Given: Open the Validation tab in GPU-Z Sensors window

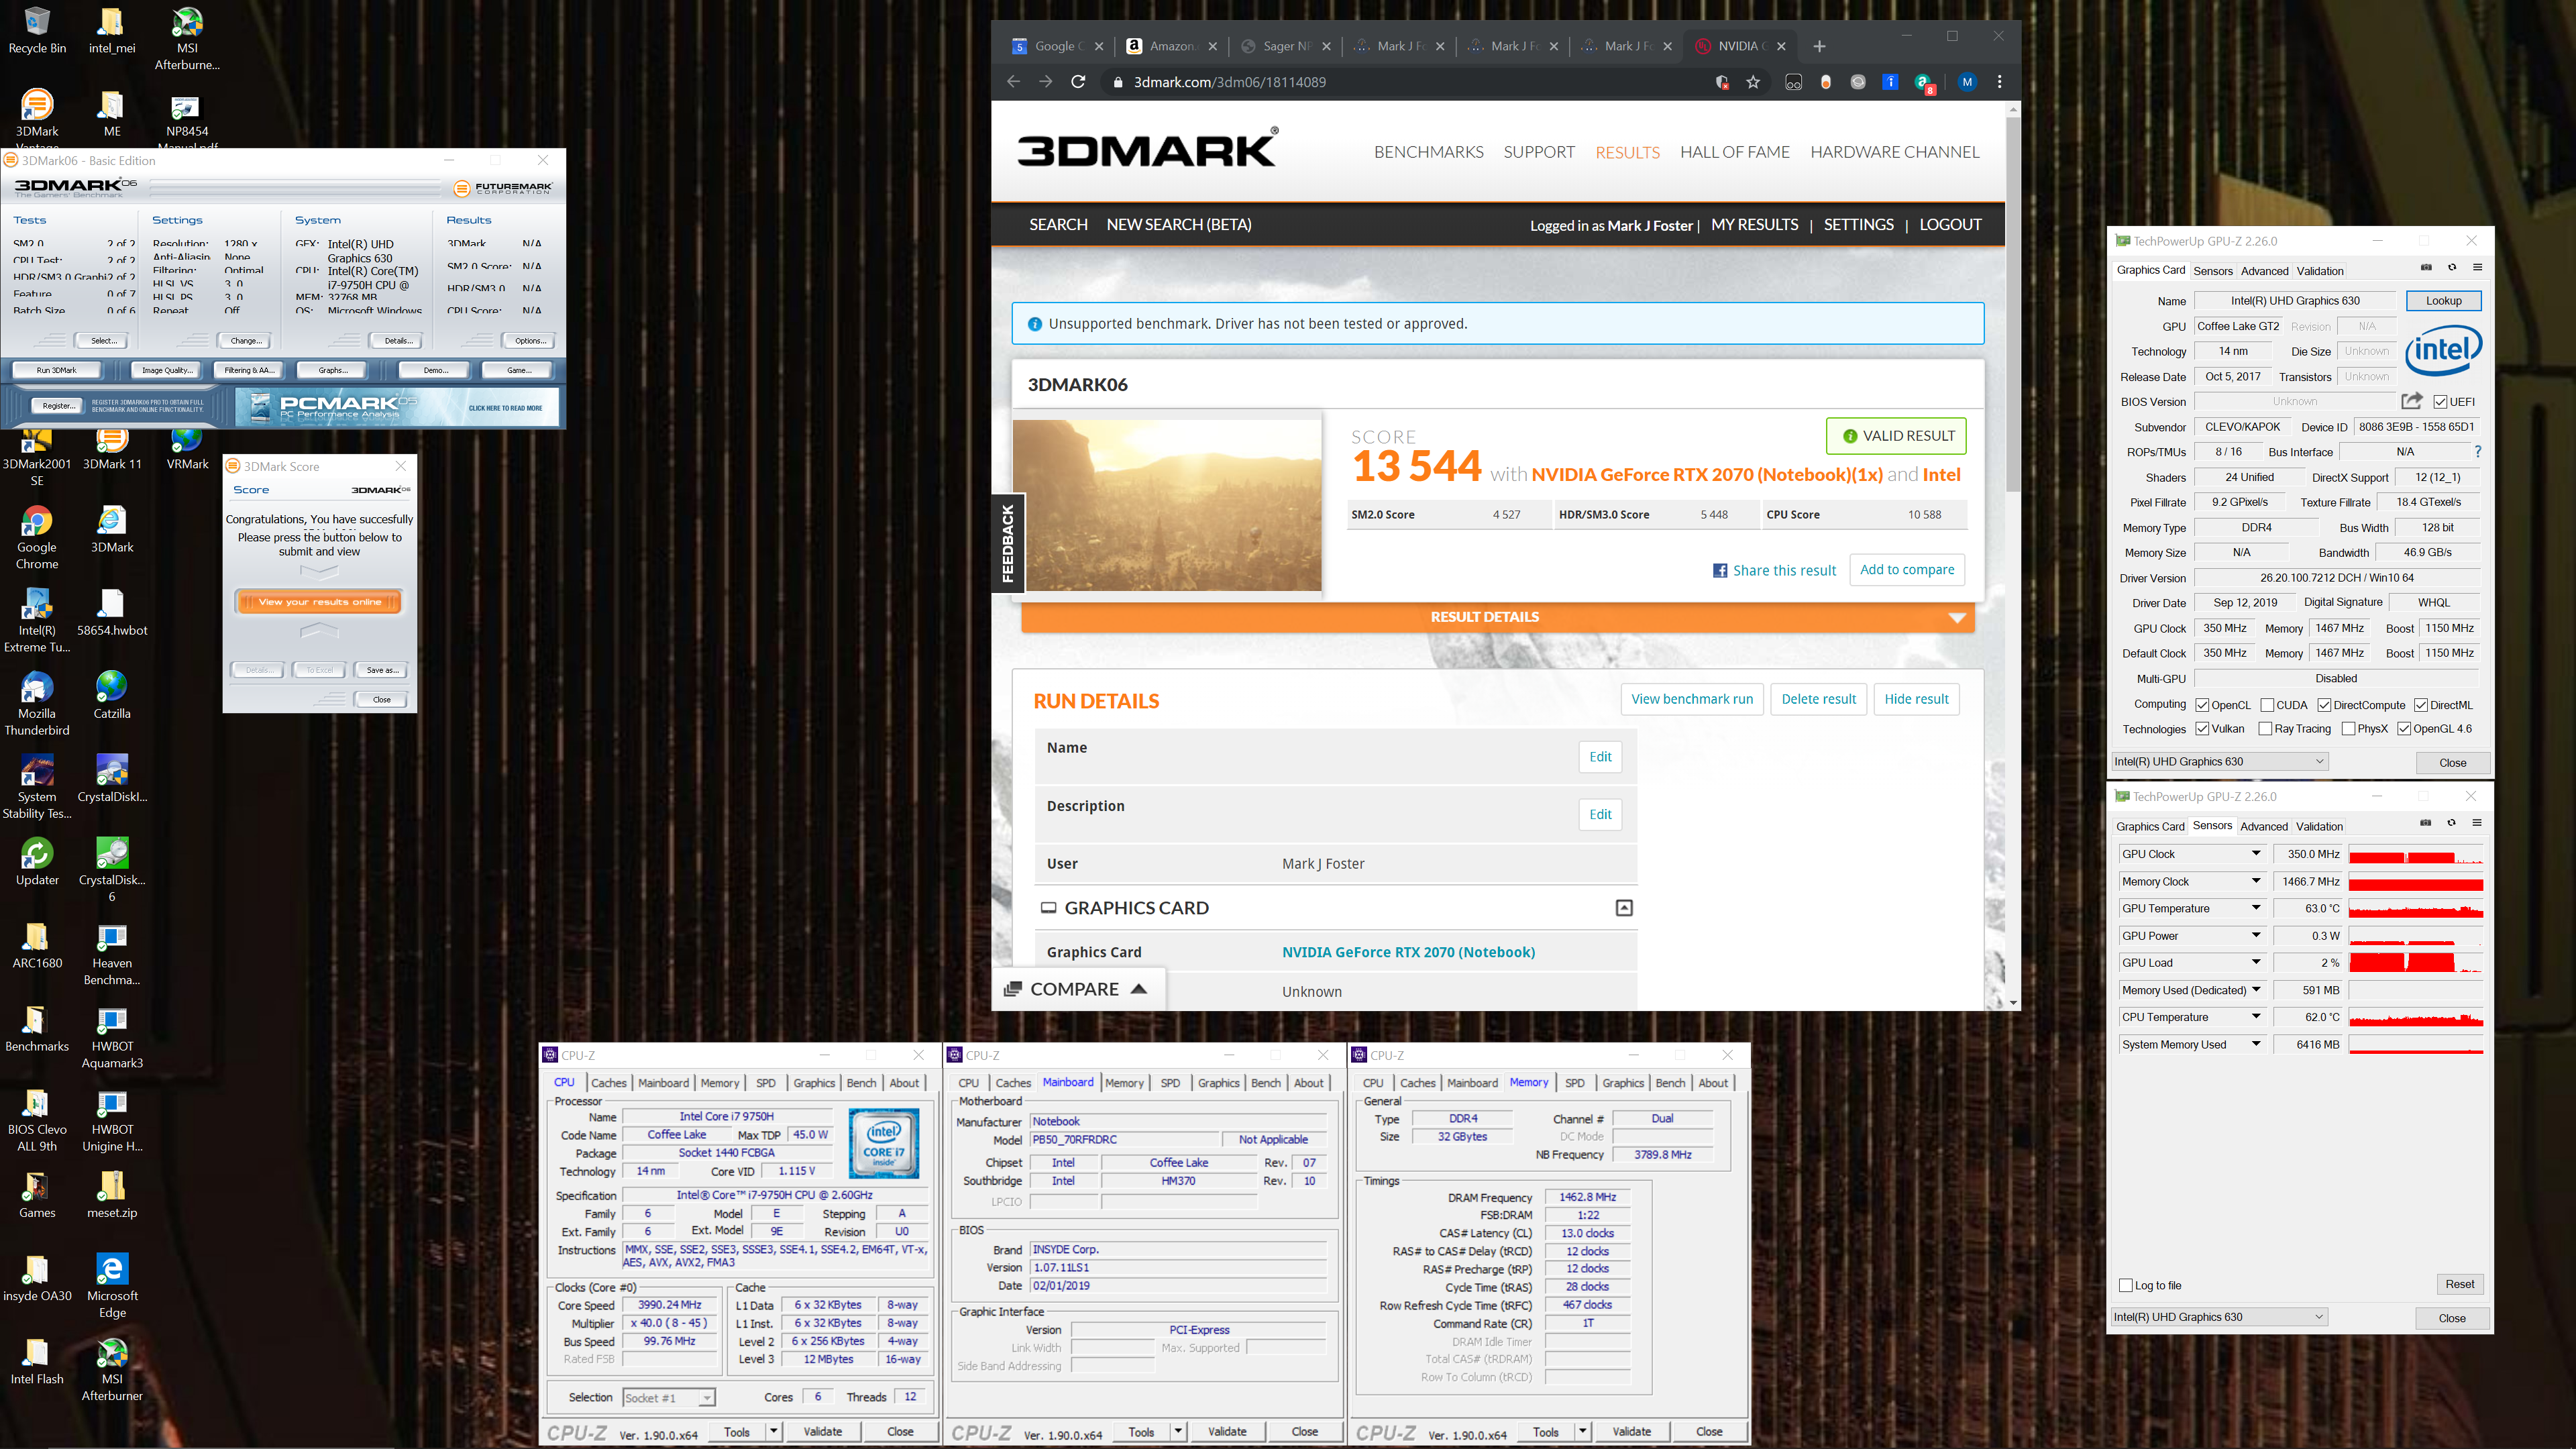Looking at the screenshot, I should 2319,826.
